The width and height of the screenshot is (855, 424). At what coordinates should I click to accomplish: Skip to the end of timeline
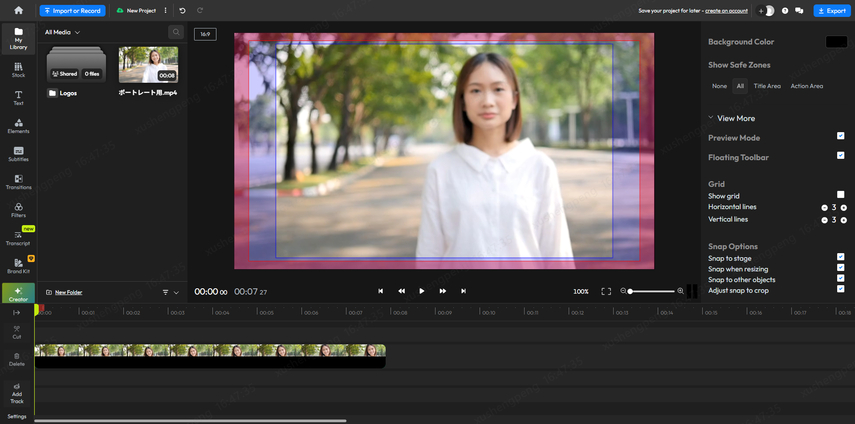463,292
